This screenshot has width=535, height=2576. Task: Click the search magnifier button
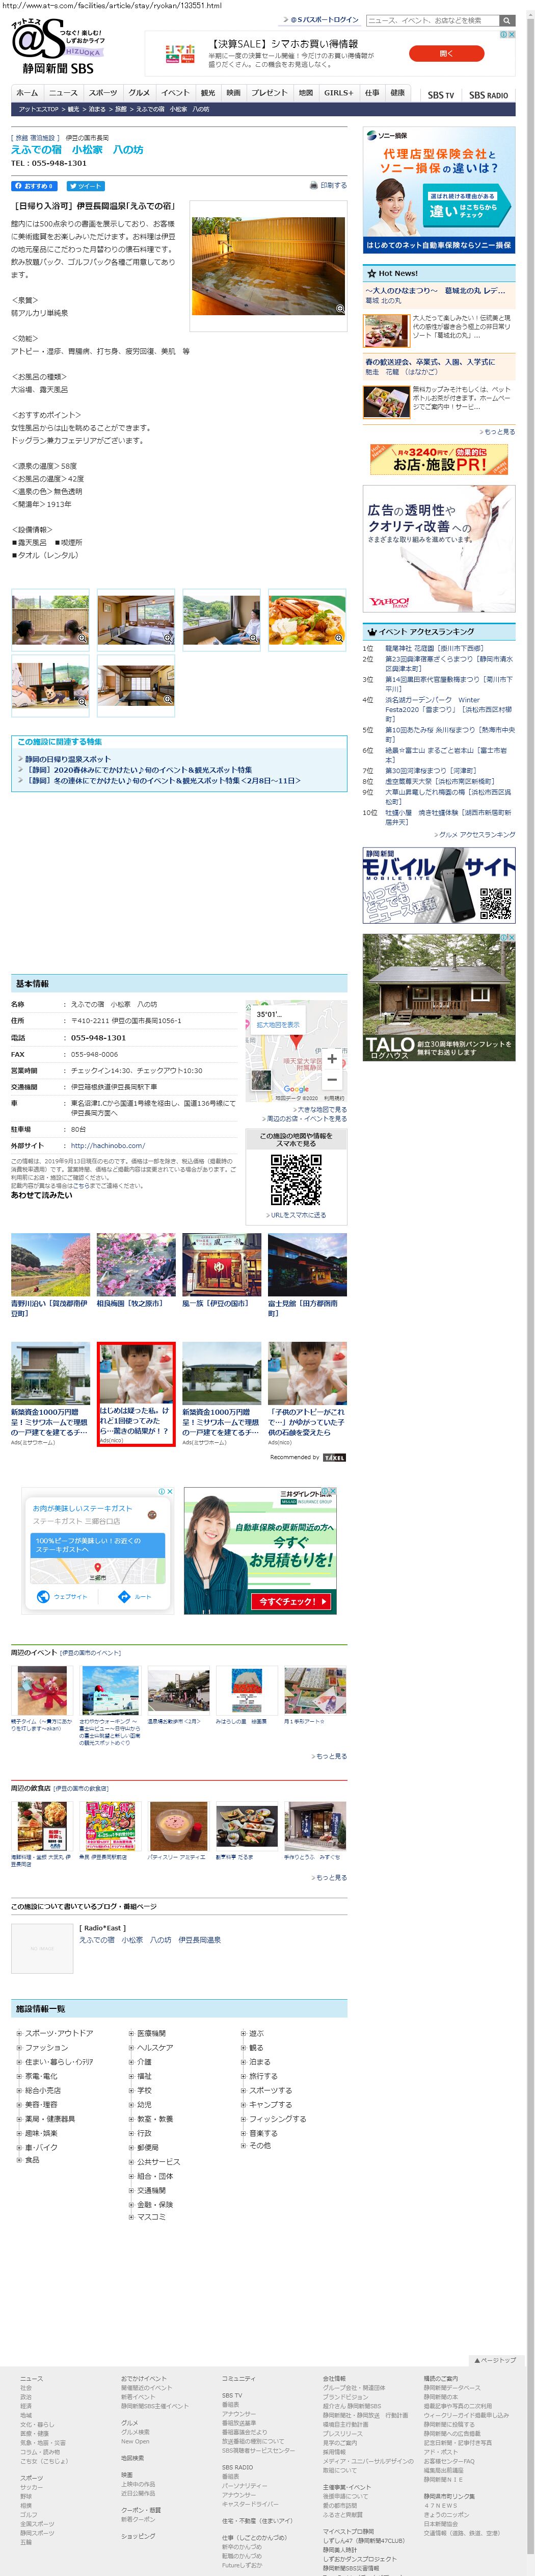point(507,20)
